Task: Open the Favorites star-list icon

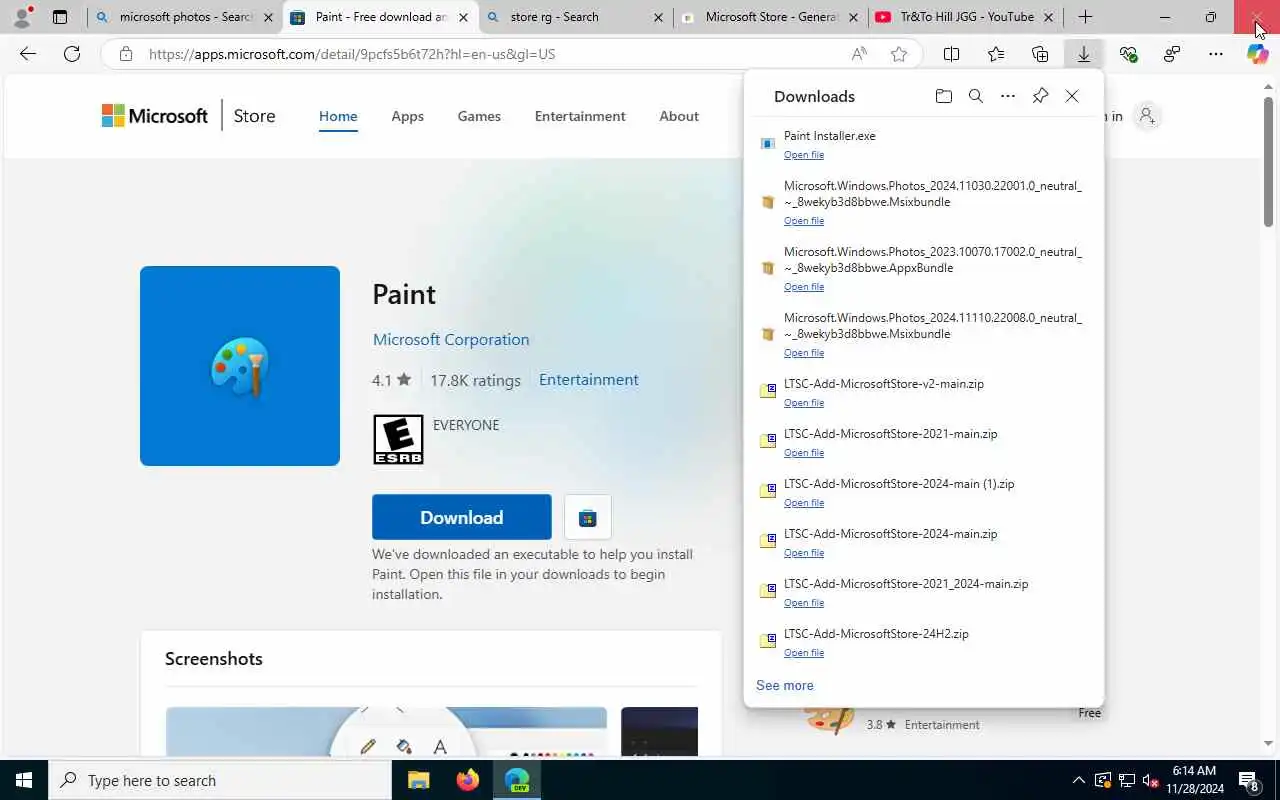Action: tap(996, 54)
